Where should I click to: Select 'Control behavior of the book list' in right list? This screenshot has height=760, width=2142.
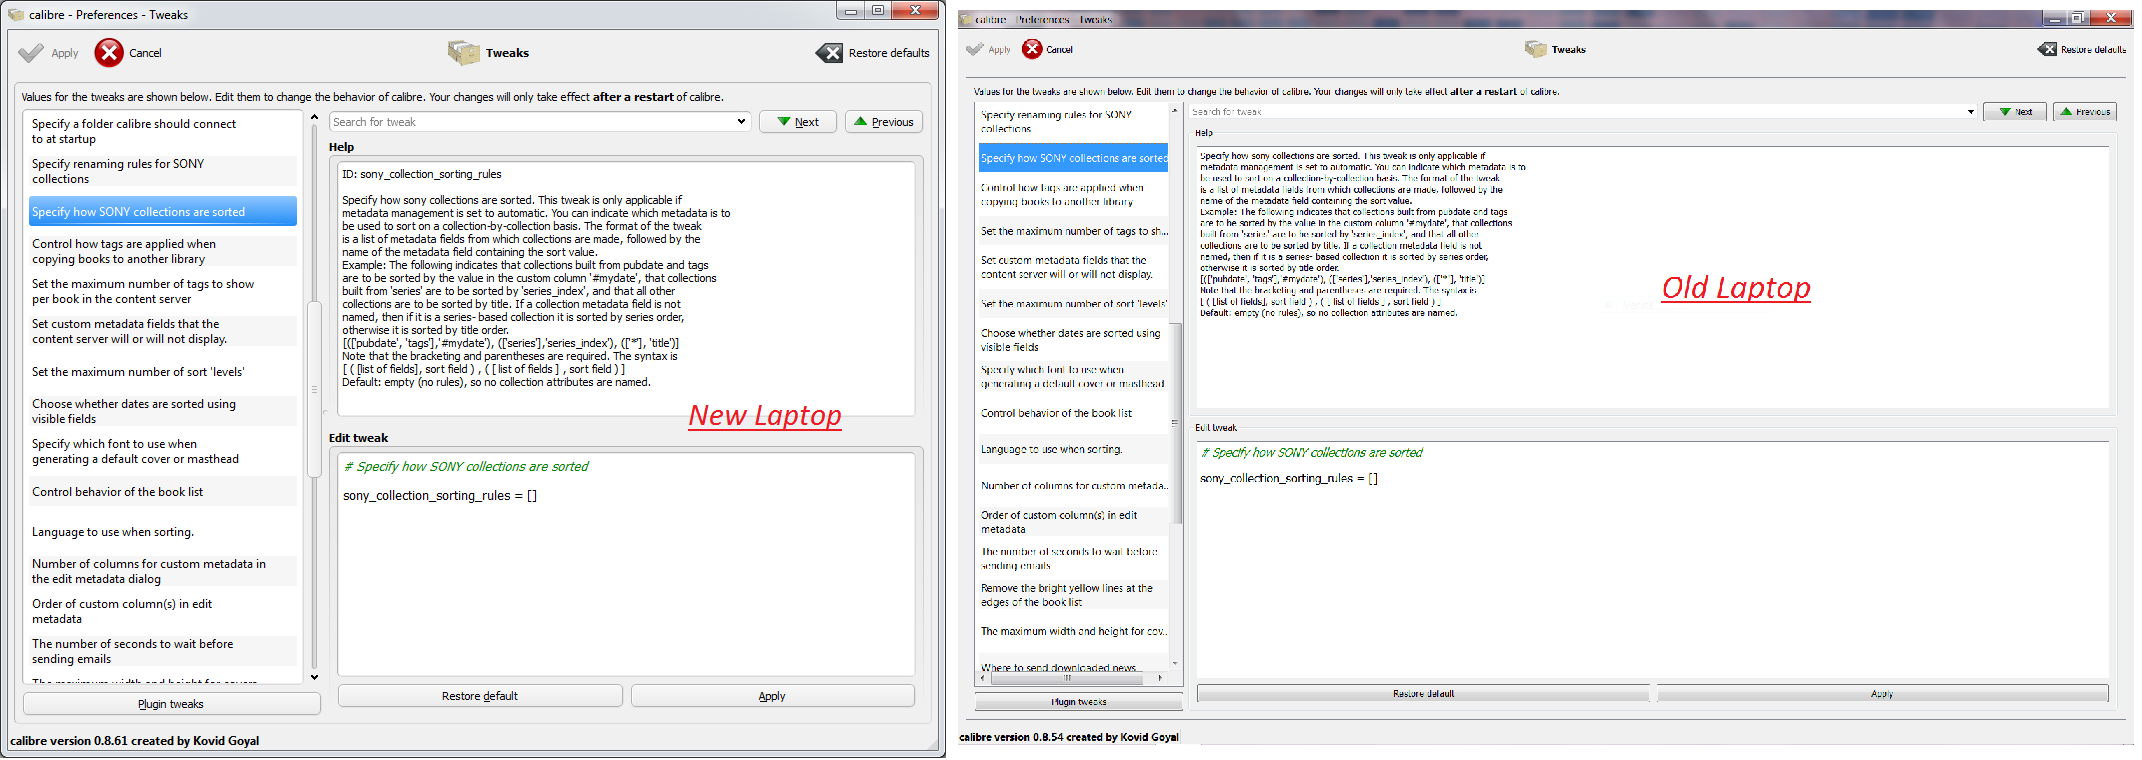1073,413
